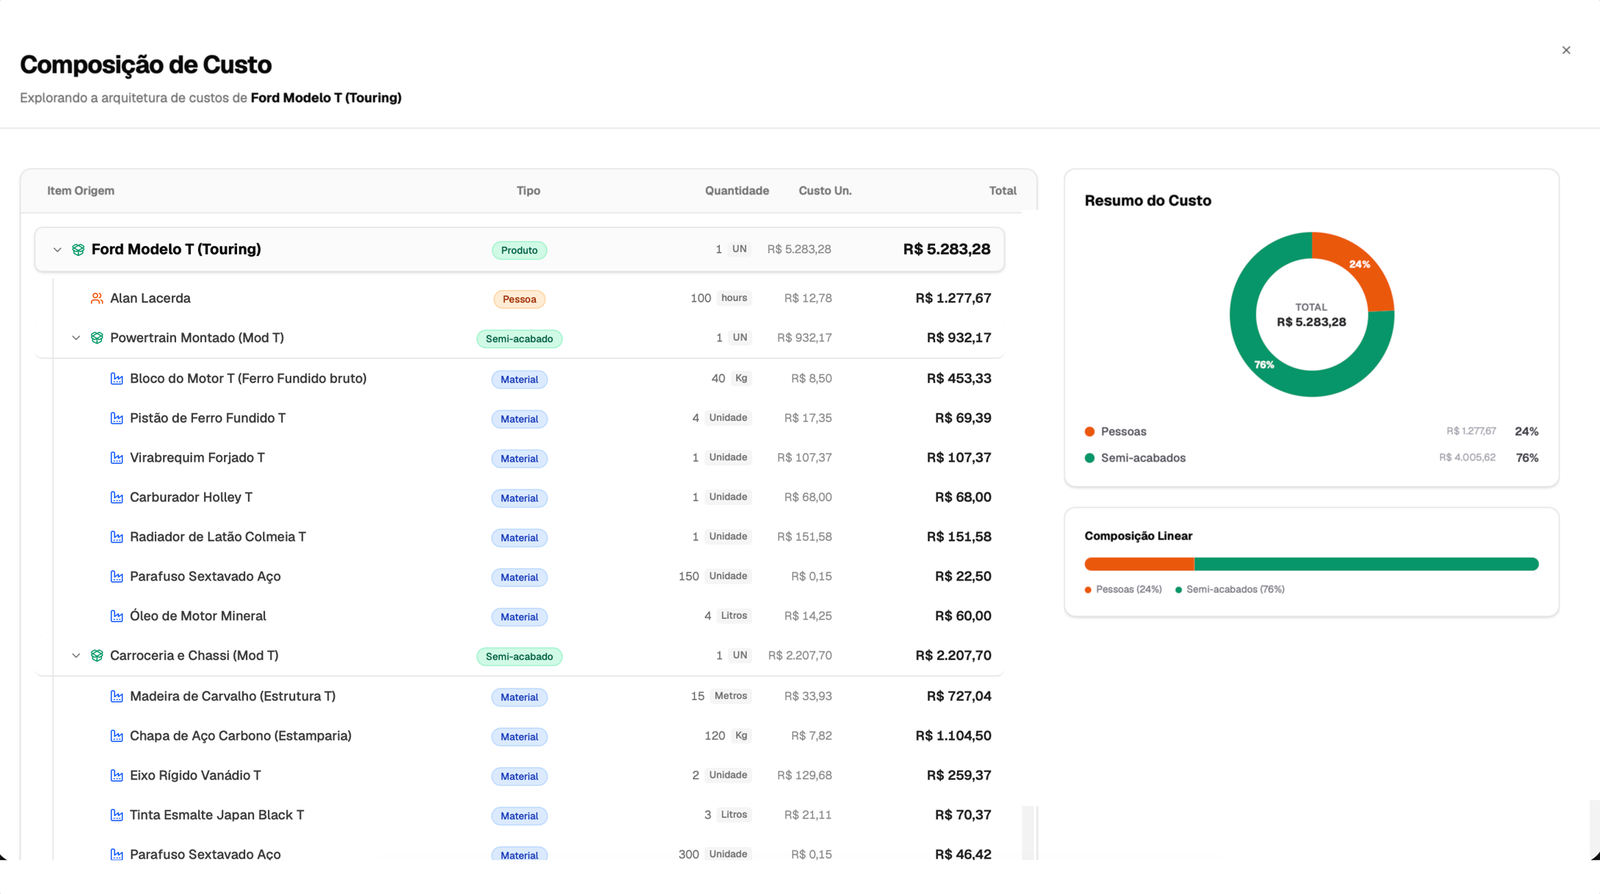Collapse the Ford Modelo T (Touring) row
Image resolution: width=1600 pixels, height=894 pixels.
coord(57,250)
